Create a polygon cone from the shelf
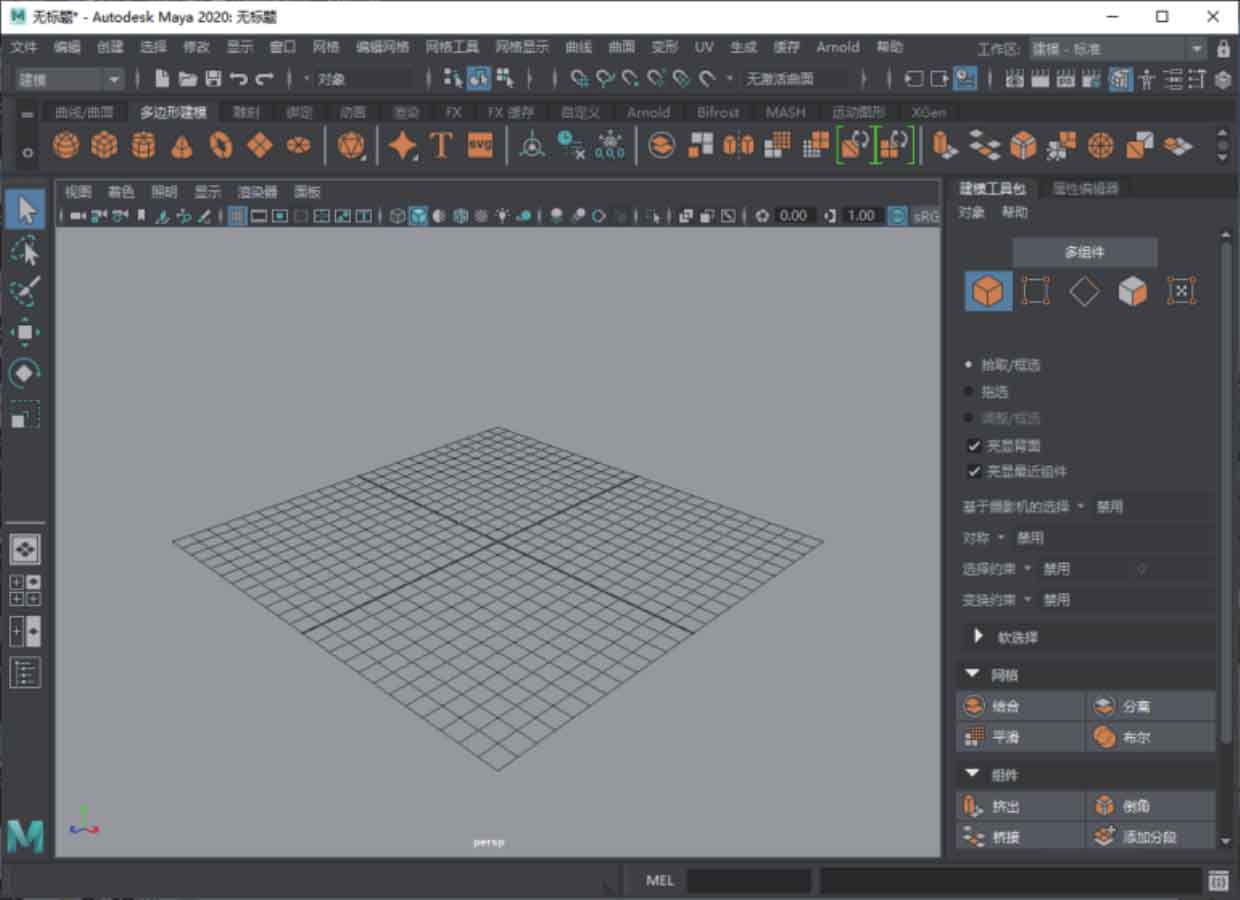1240x900 pixels. 182,146
